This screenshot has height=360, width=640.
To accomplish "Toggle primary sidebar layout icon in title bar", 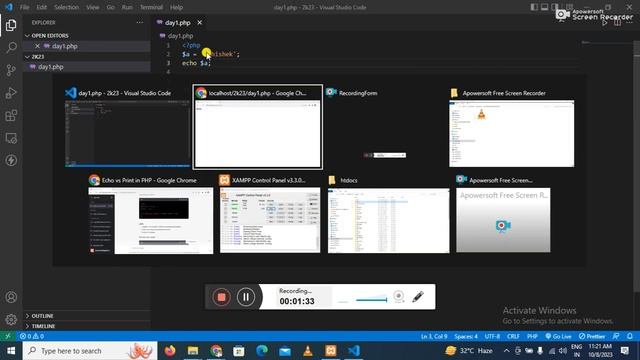I will [534, 7].
